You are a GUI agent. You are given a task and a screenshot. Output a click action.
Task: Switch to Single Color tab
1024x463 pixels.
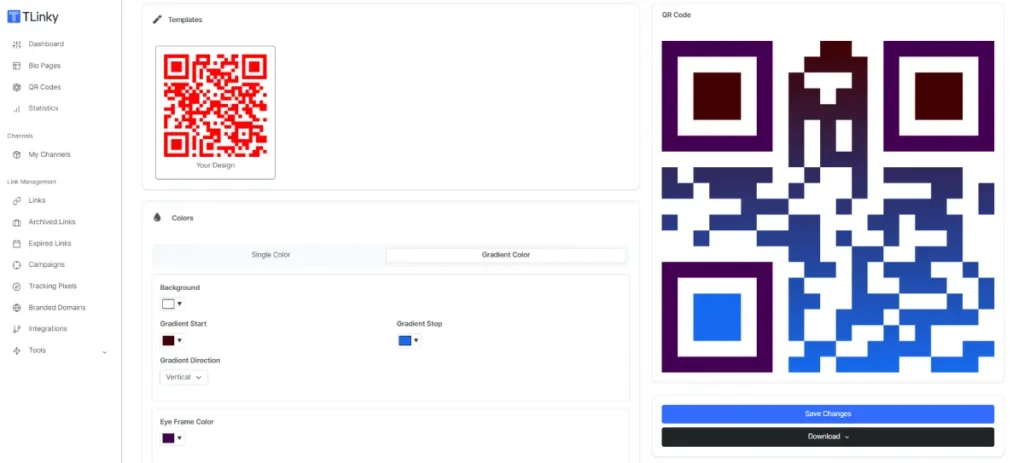[x=270, y=255]
